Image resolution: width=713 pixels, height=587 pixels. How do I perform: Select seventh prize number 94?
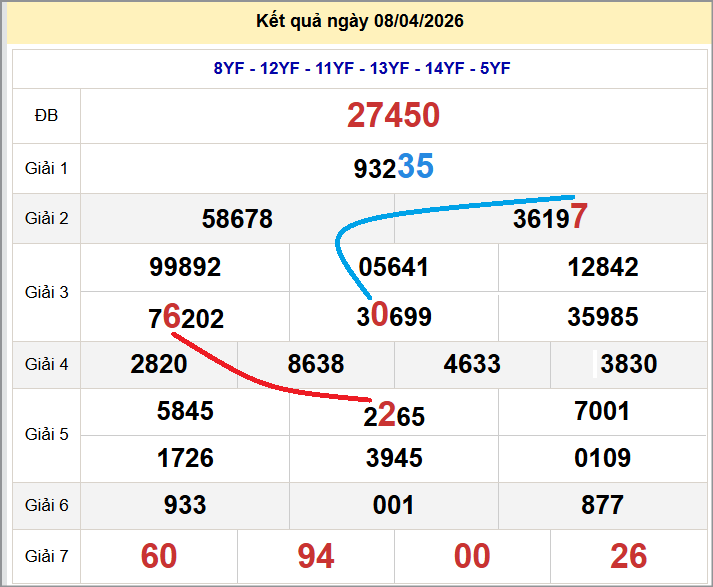pos(316,556)
